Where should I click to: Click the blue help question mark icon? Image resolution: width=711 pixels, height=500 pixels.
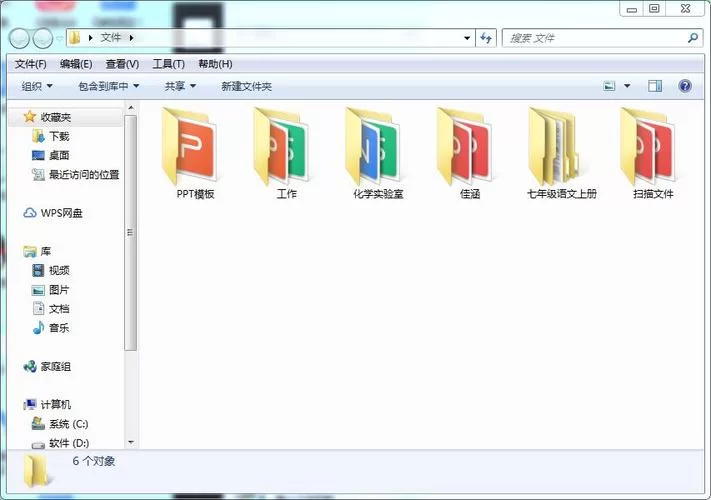(685, 86)
